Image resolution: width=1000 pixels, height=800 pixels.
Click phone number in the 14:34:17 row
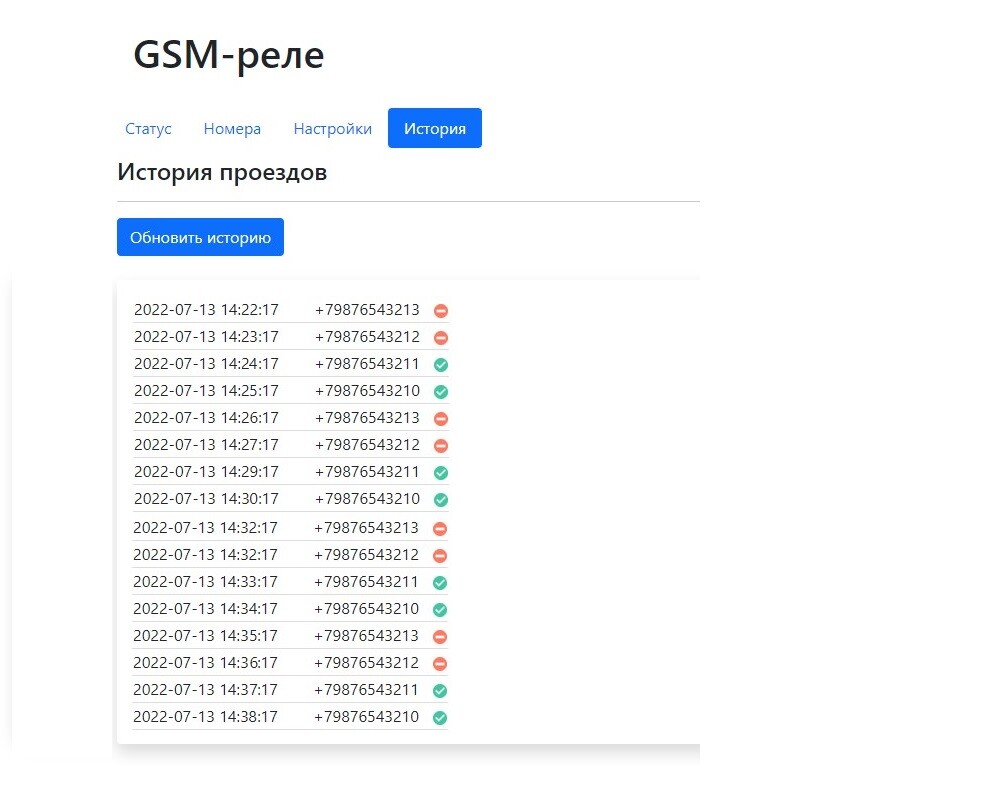[x=366, y=608]
